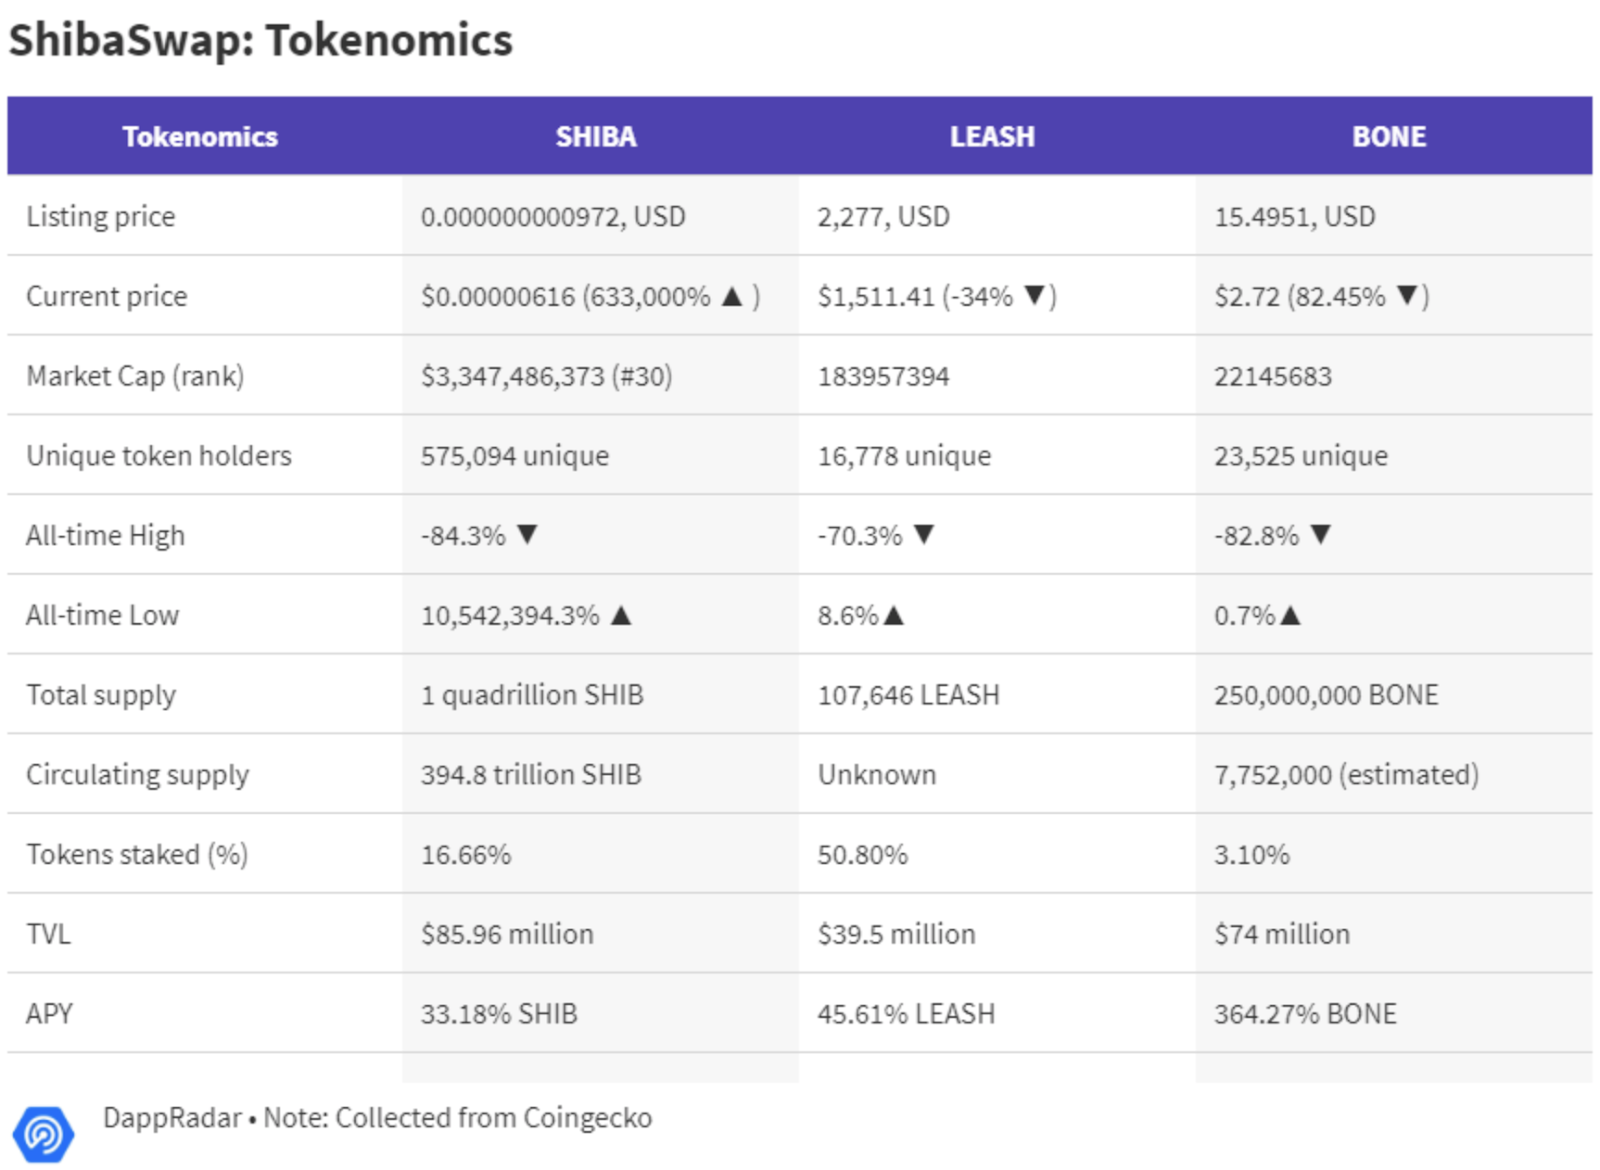
Task: Click the Listing price row label
Action: (x=101, y=216)
